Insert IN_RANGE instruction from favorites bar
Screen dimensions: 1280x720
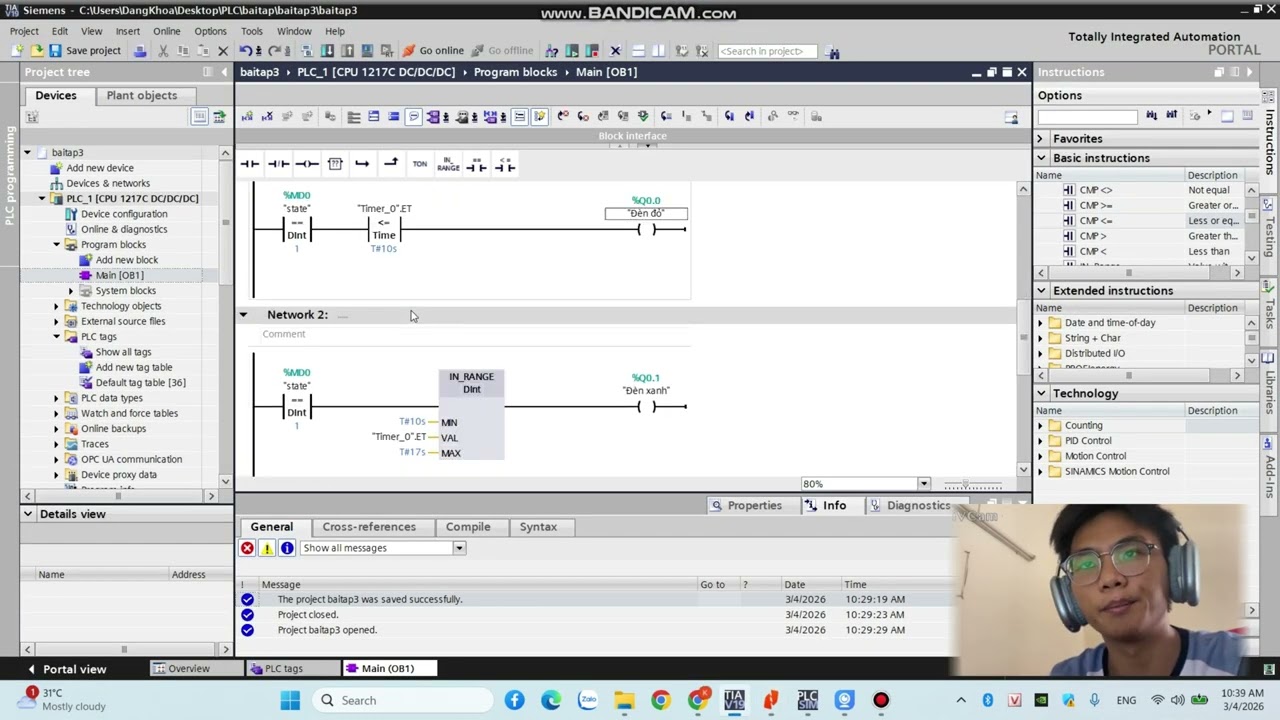[x=448, y=164]
